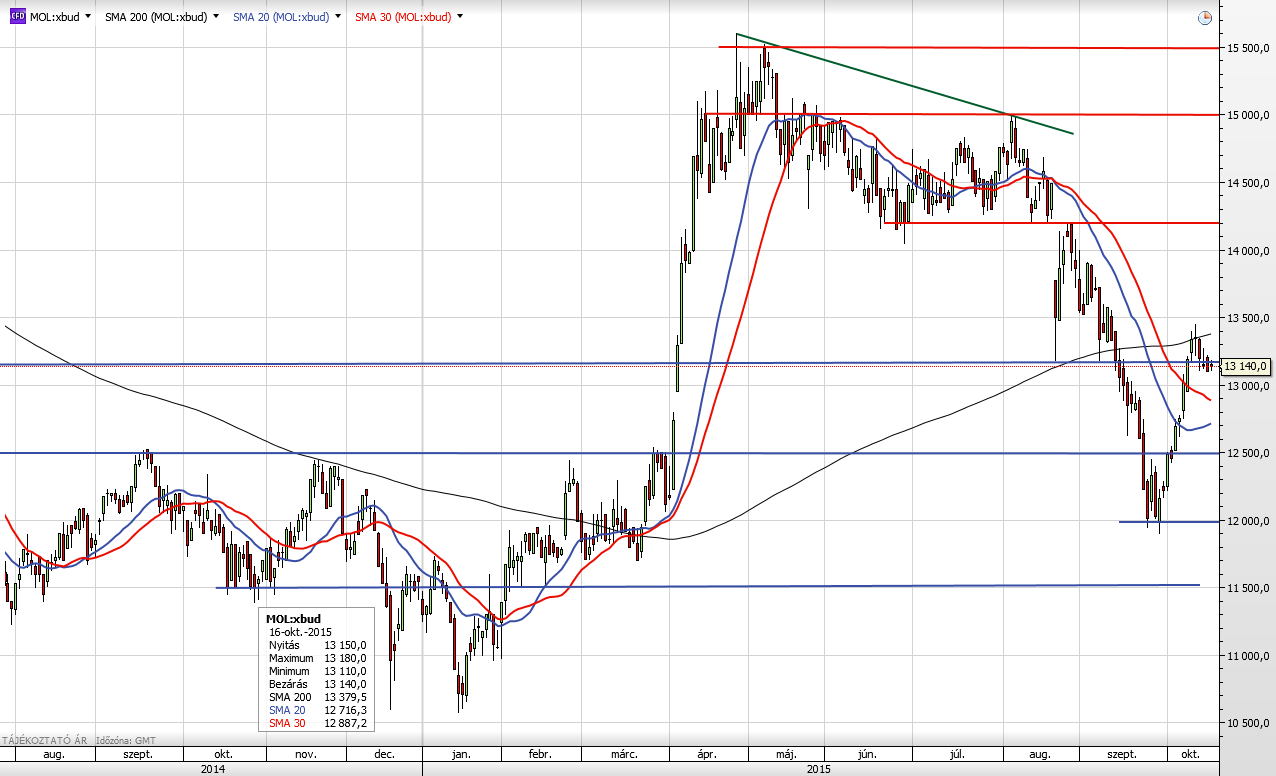Click the dec. month label on the time axis
Screen dimensions: 1276x776
coord(385,754)
